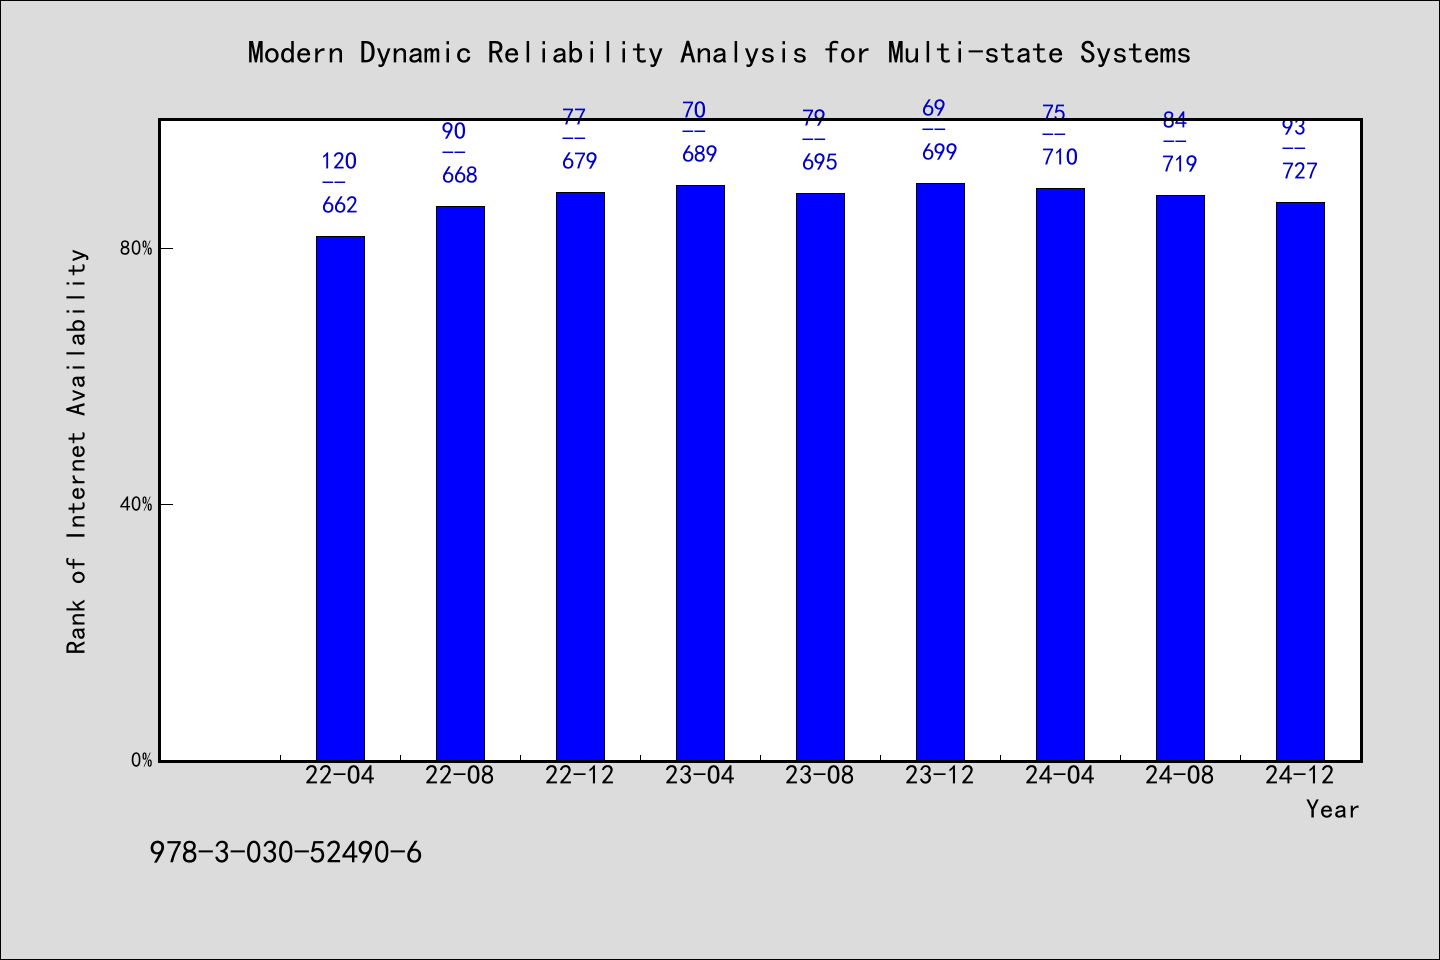Click the value 719 above the 24-08 bar
This screenshot has width=1440, height=960.
1180,164
